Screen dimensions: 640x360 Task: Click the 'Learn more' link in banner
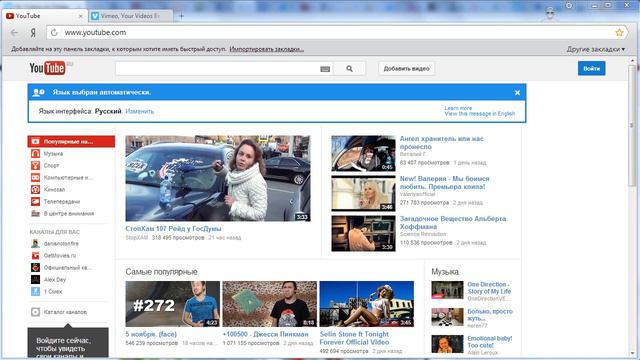pyautogui.click(x=458, y=108)
